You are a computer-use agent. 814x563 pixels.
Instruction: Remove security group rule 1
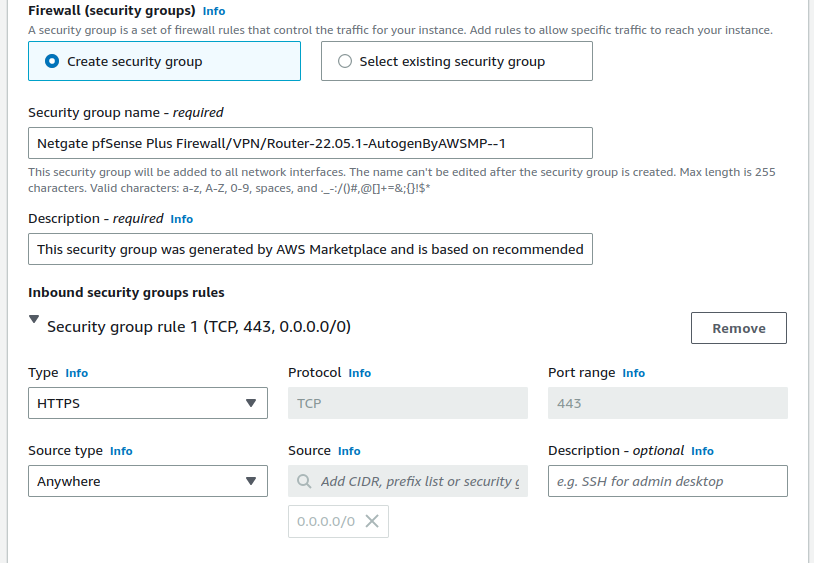738,328
